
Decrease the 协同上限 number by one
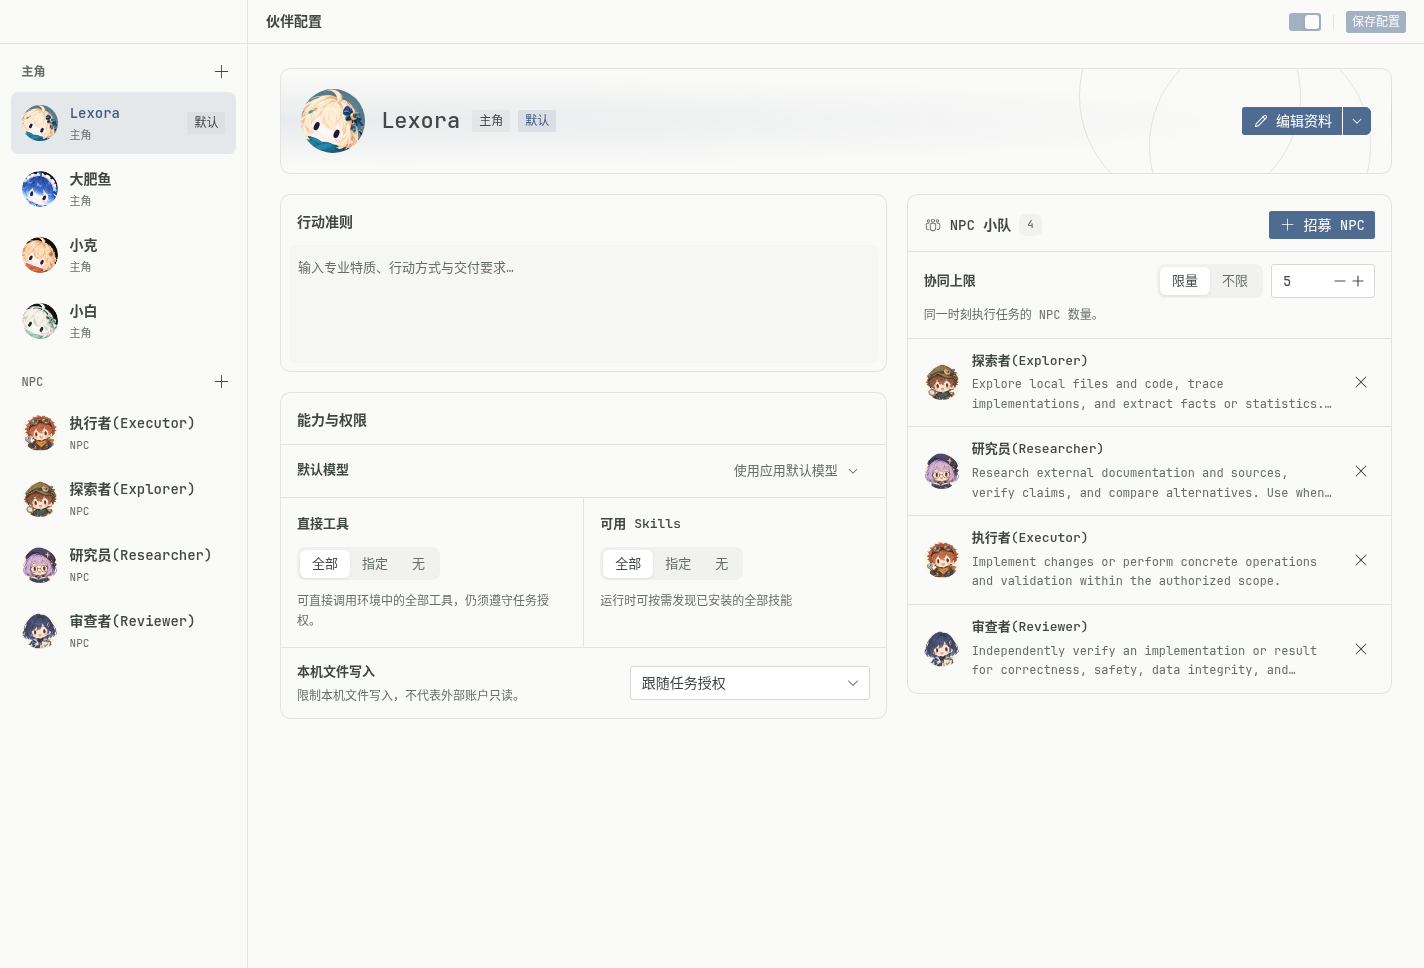point(1340,282)
